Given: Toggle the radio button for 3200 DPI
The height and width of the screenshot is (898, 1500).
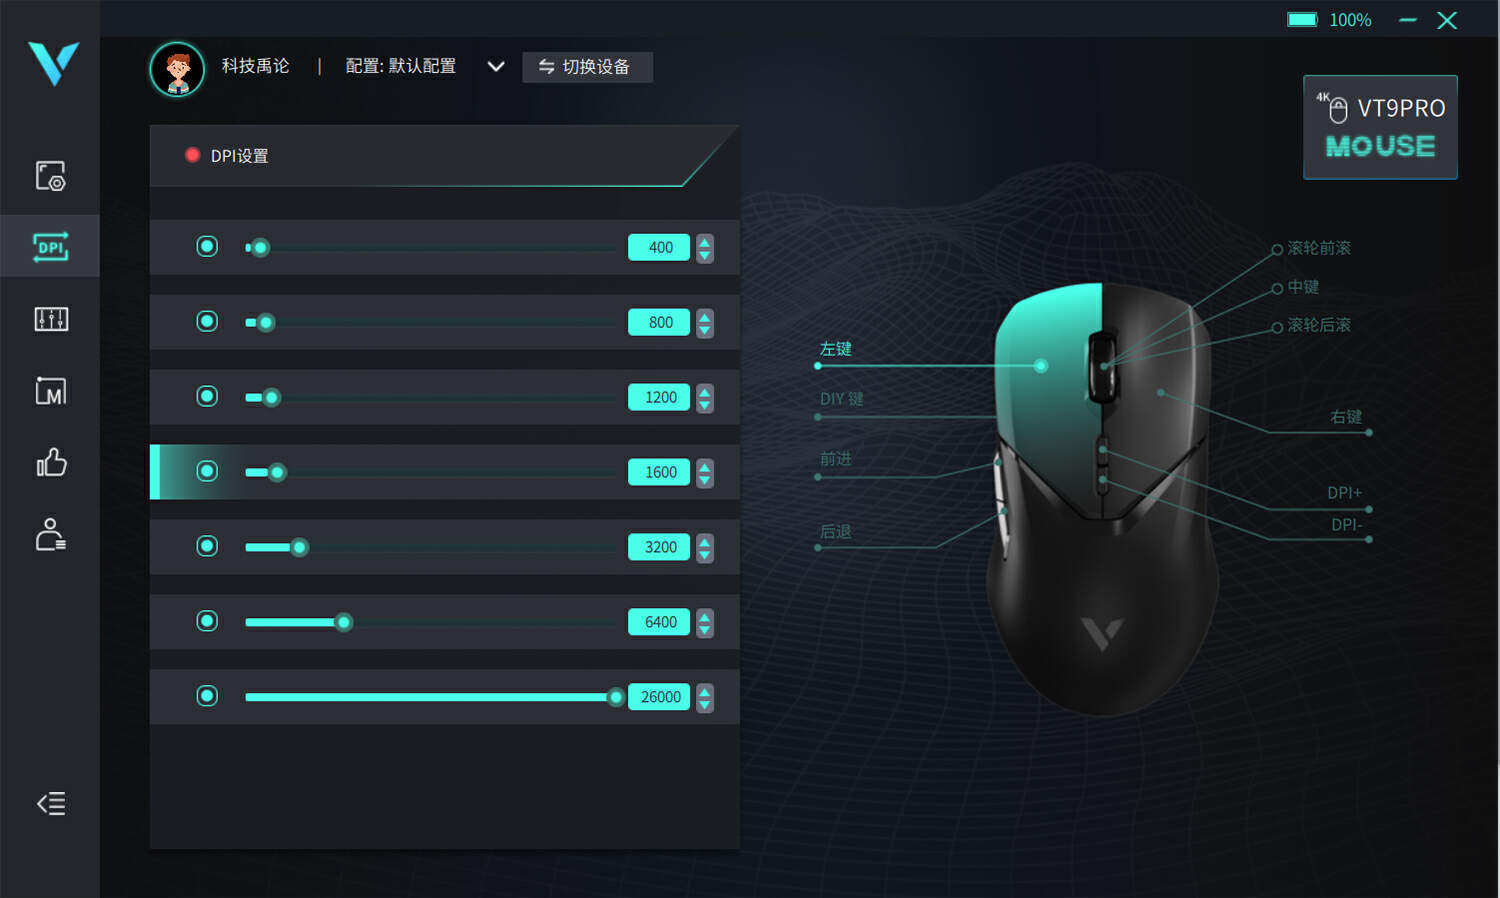Looking at the screenshot, I should [207, 546].
